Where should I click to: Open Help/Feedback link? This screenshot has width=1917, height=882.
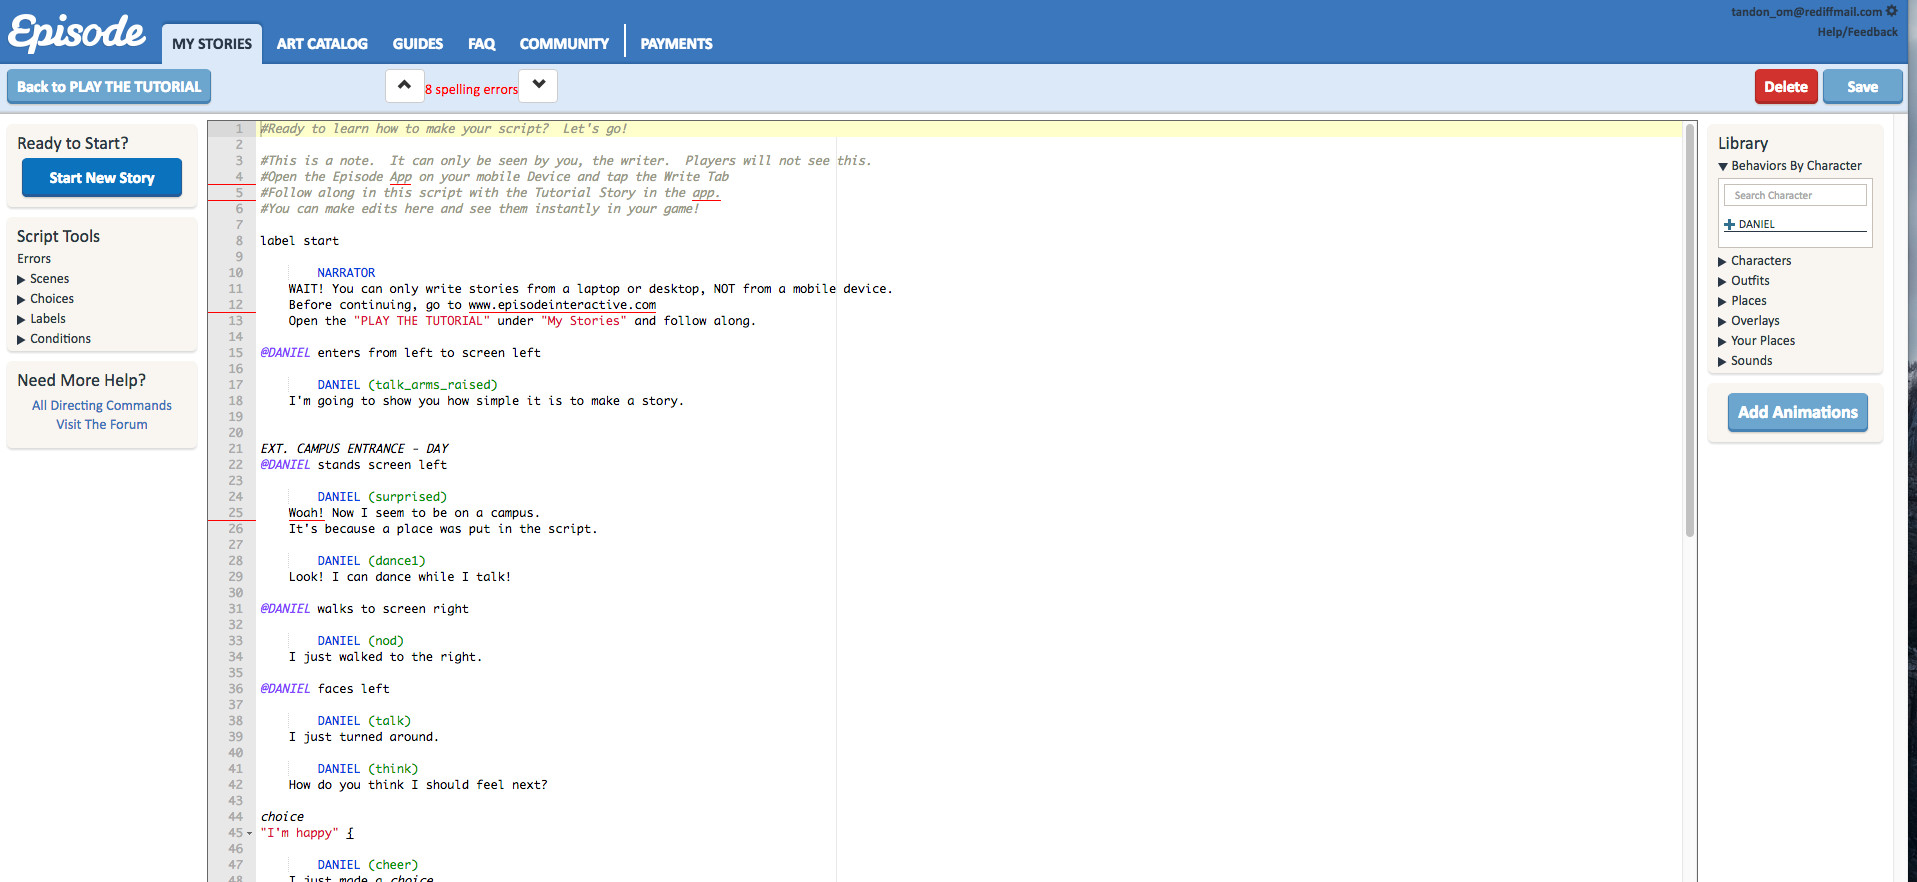(x=1857, y=32)
